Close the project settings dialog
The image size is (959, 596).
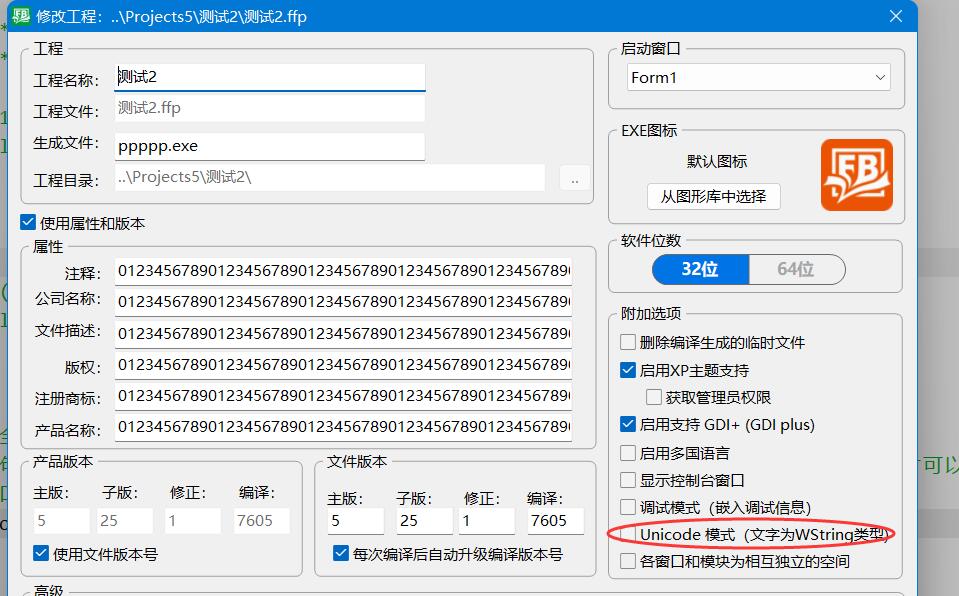pos(896,16)
